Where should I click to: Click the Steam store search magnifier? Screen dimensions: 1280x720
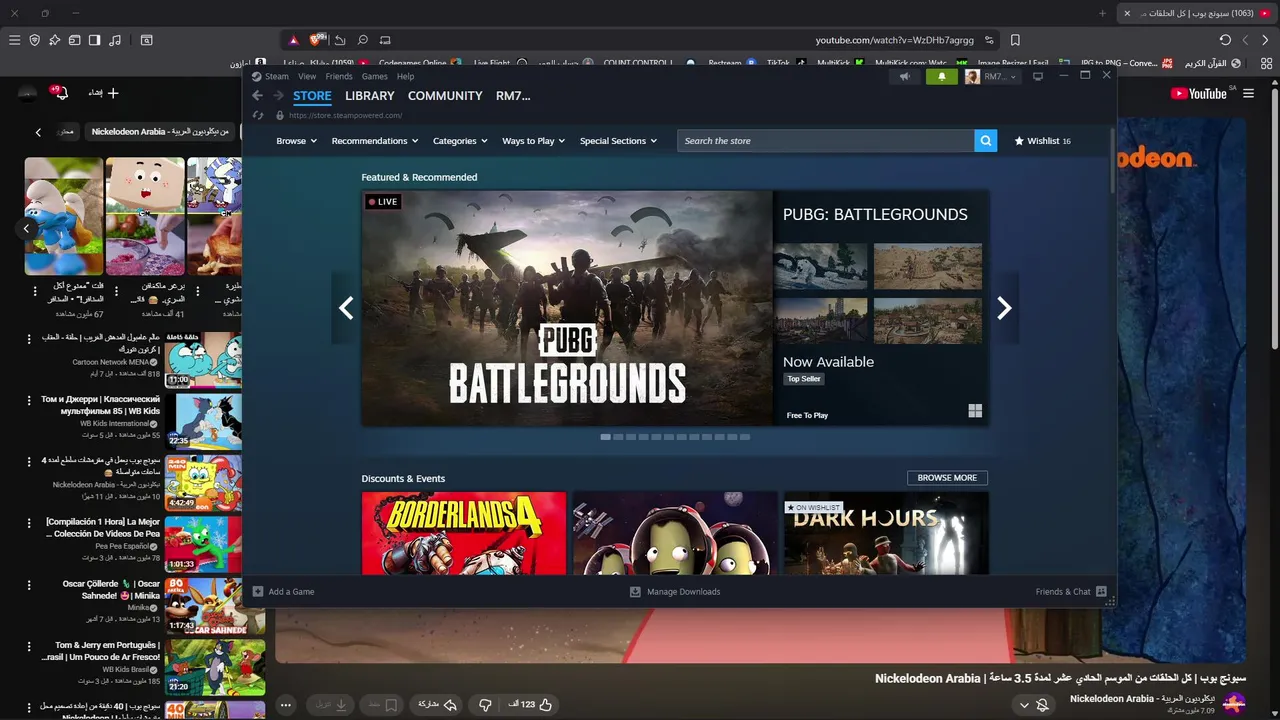point(986,141)
